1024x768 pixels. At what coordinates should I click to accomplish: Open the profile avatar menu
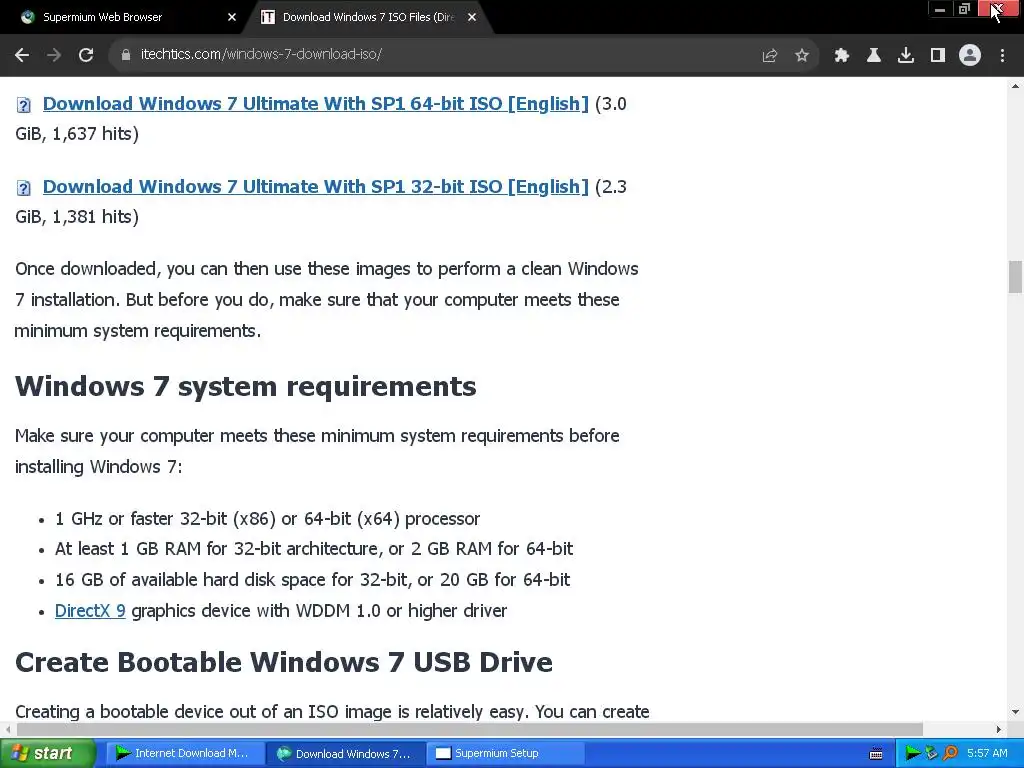[x=970, y=56]
